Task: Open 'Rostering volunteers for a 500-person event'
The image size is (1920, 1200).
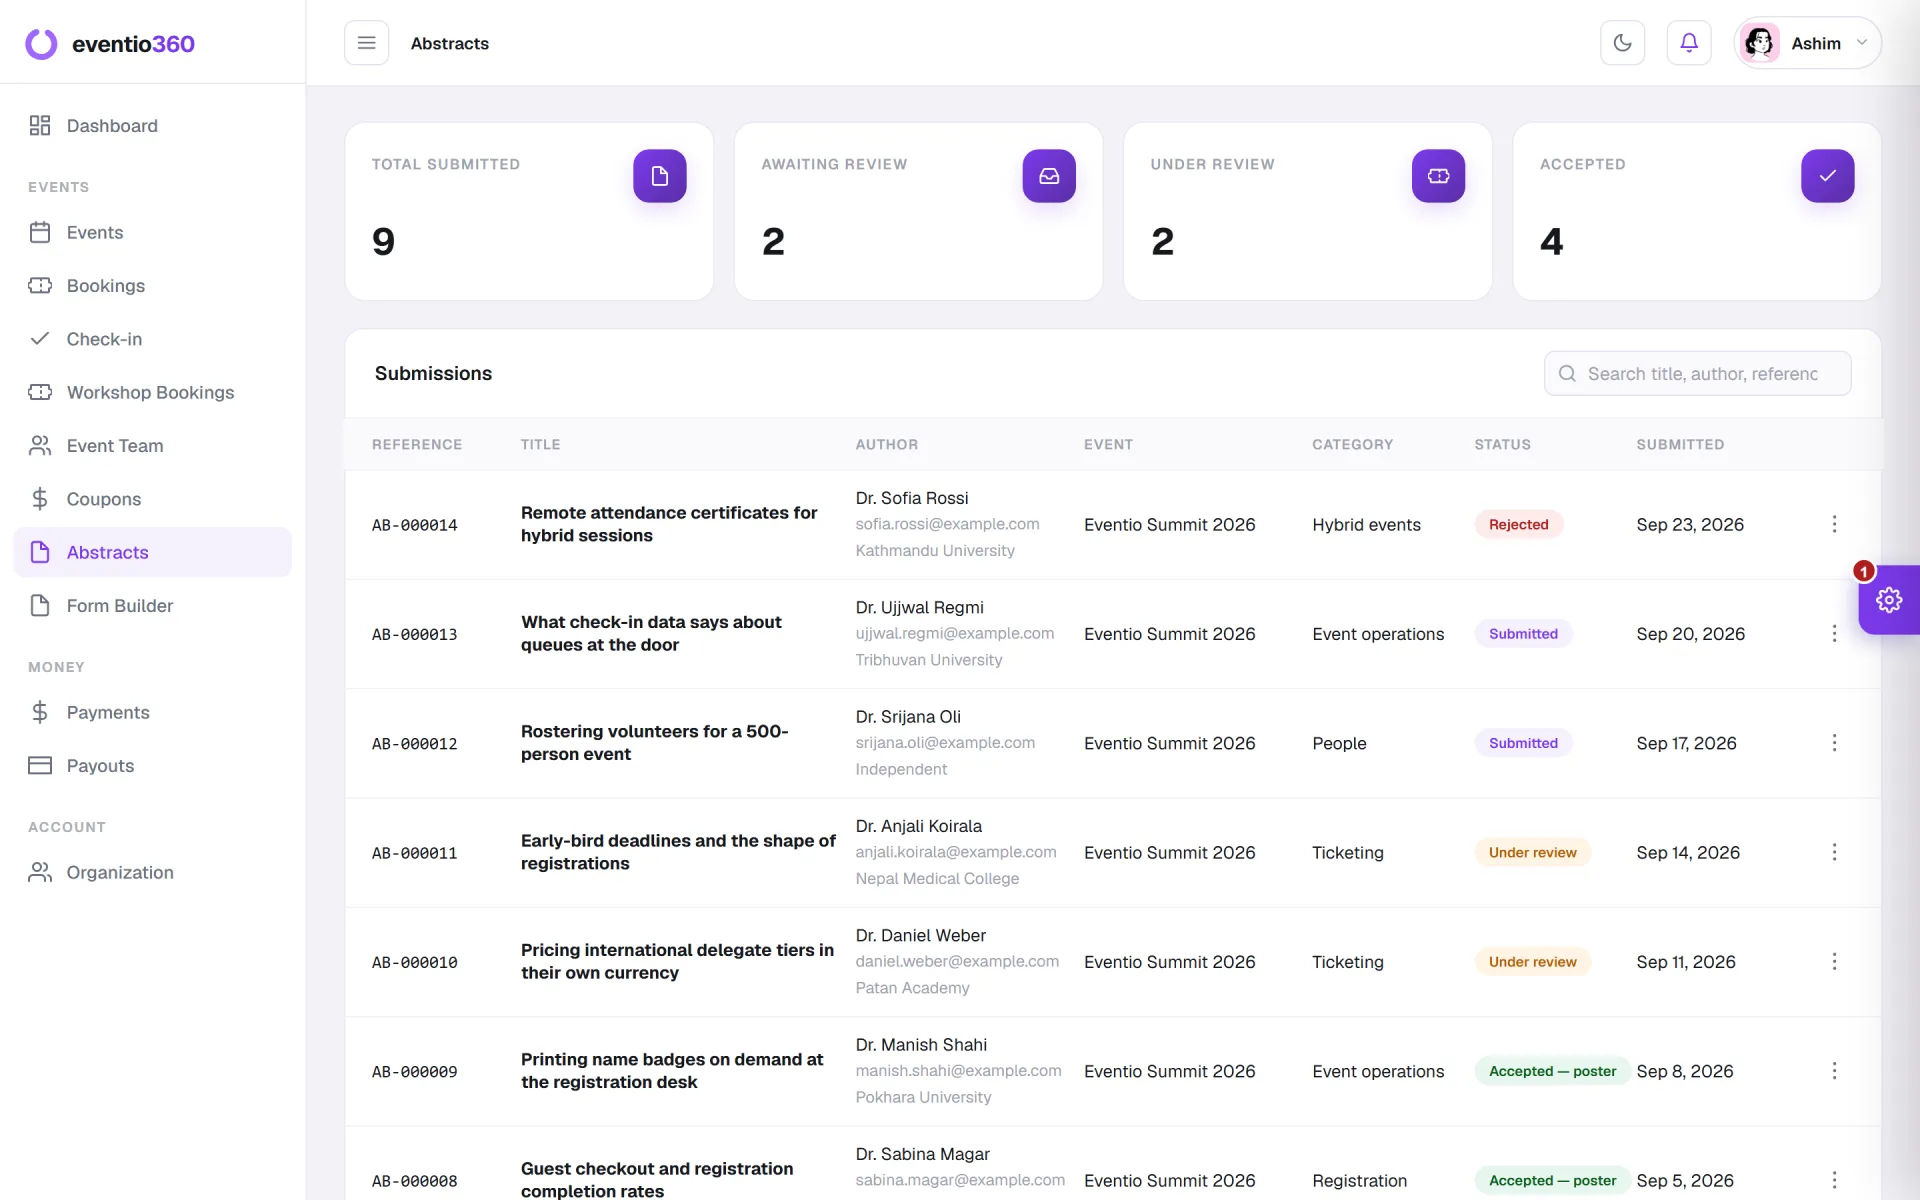Action: coord(654,743)
